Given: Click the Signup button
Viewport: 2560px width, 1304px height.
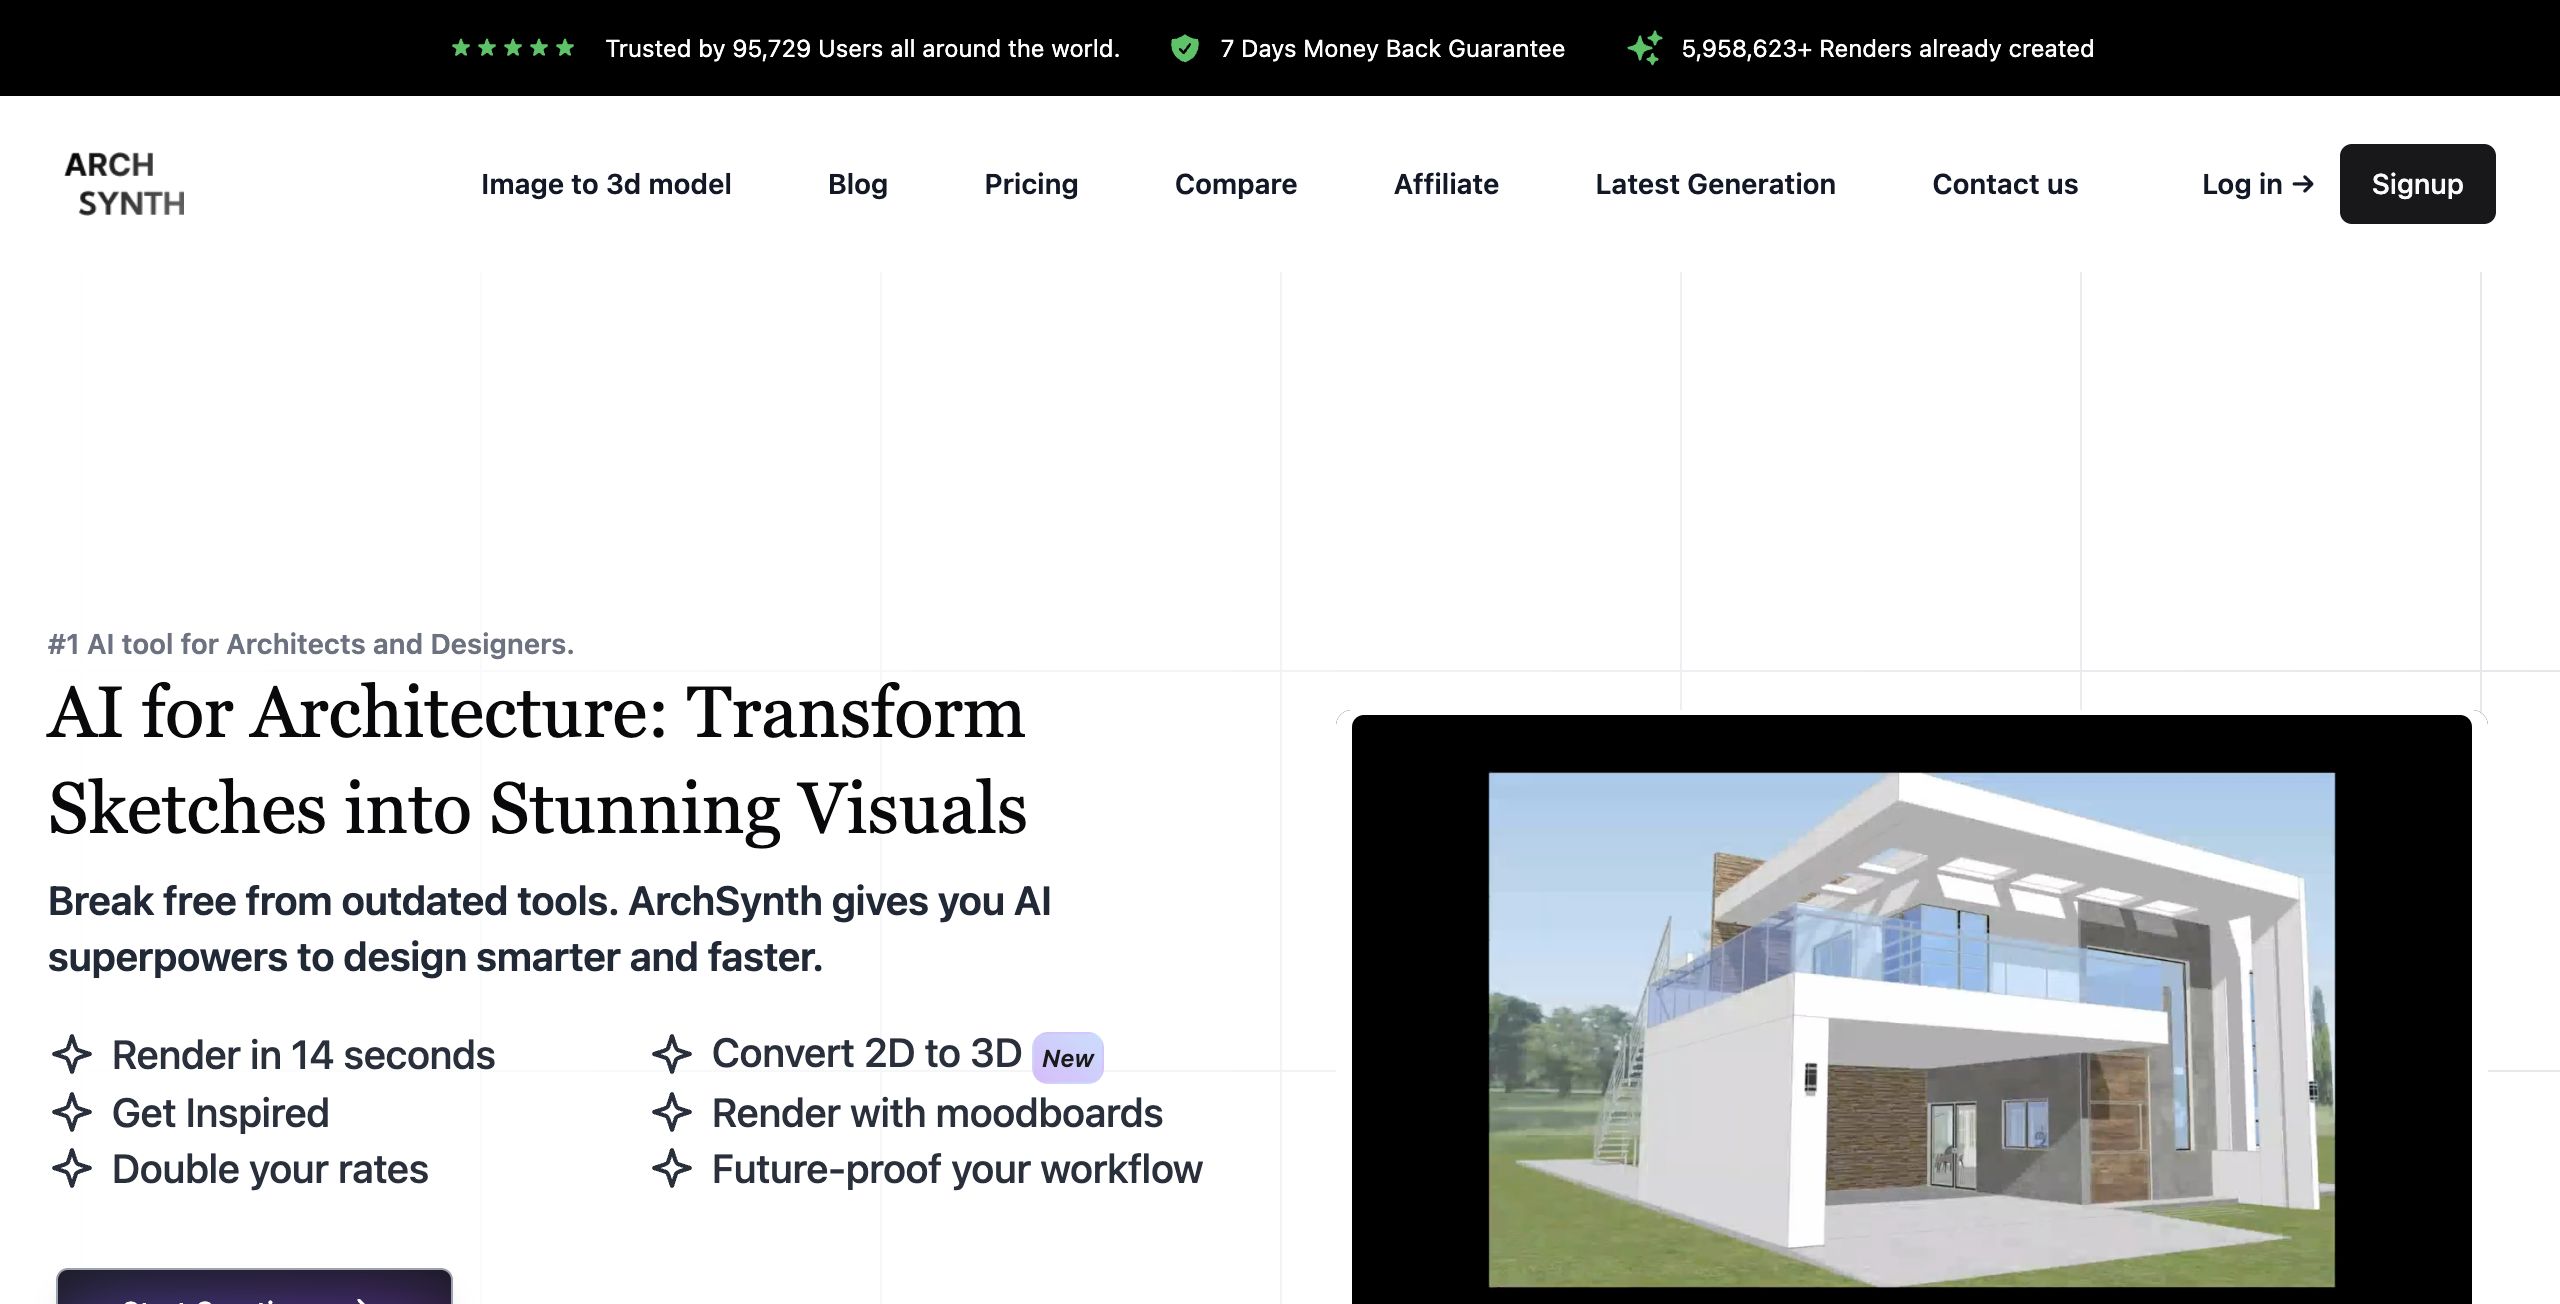Looking at the screenshot, I should click(x=2417, y=184).
